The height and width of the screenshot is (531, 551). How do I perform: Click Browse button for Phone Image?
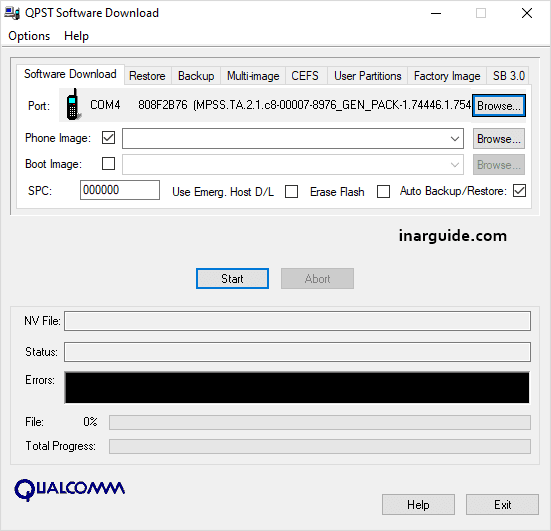coord(499,139)
